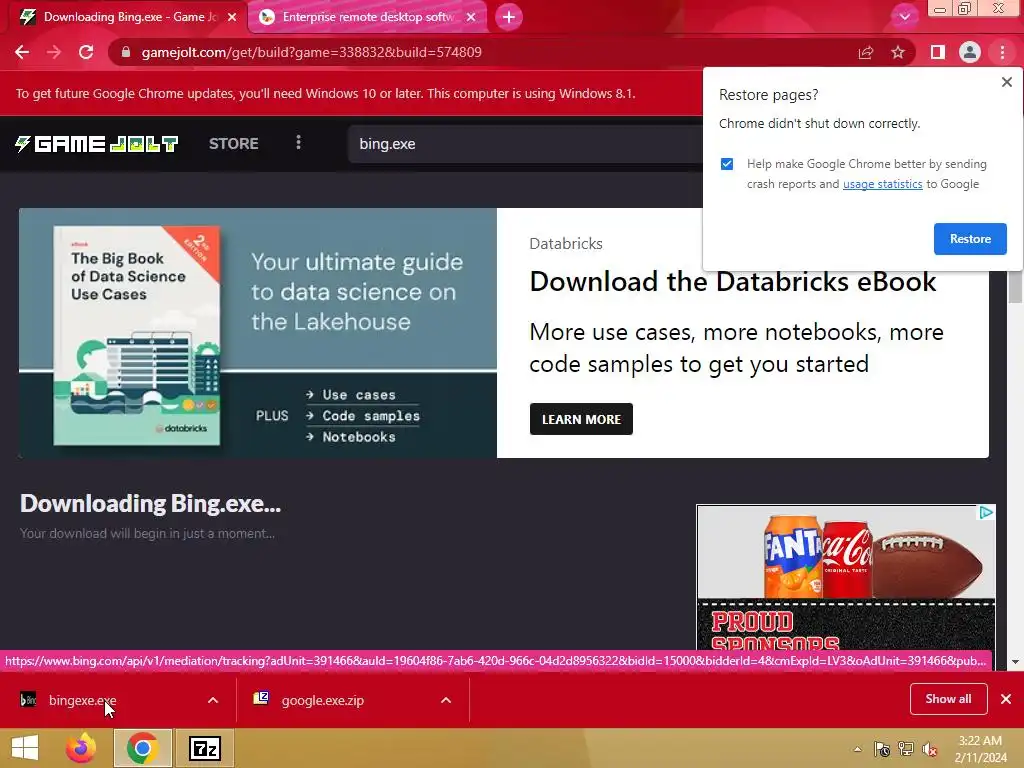Click the Download the Databricks eBook headline
Image resolution: width=1024 pixels, height=768 pixels.
(x=733, y=281)
